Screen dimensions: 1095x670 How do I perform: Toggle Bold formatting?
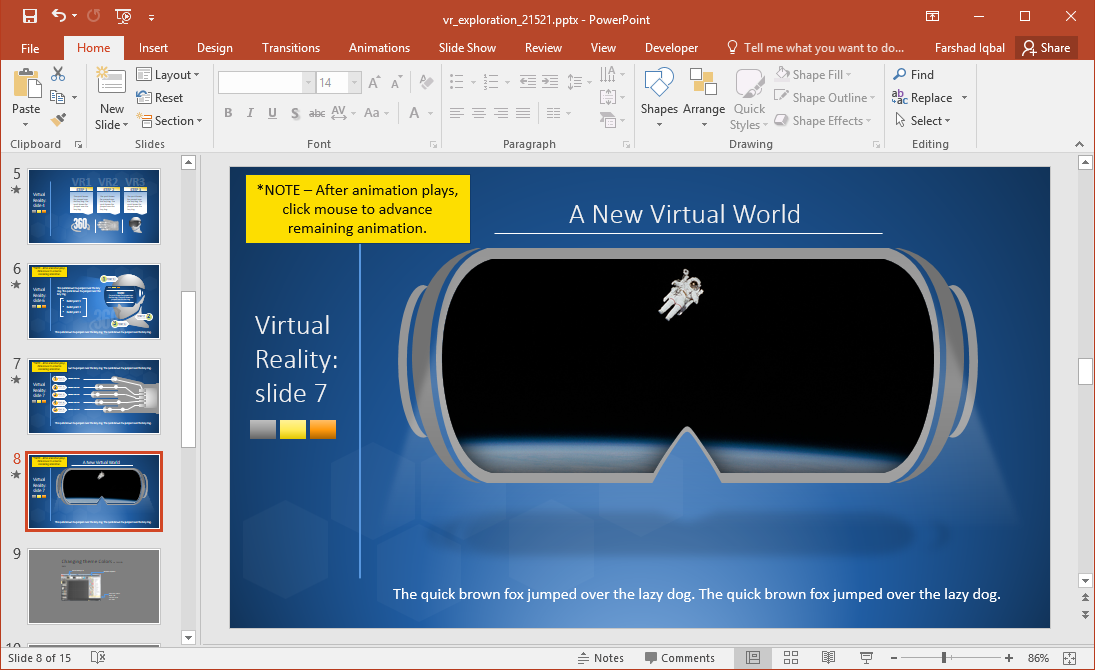tap(228, 113)
